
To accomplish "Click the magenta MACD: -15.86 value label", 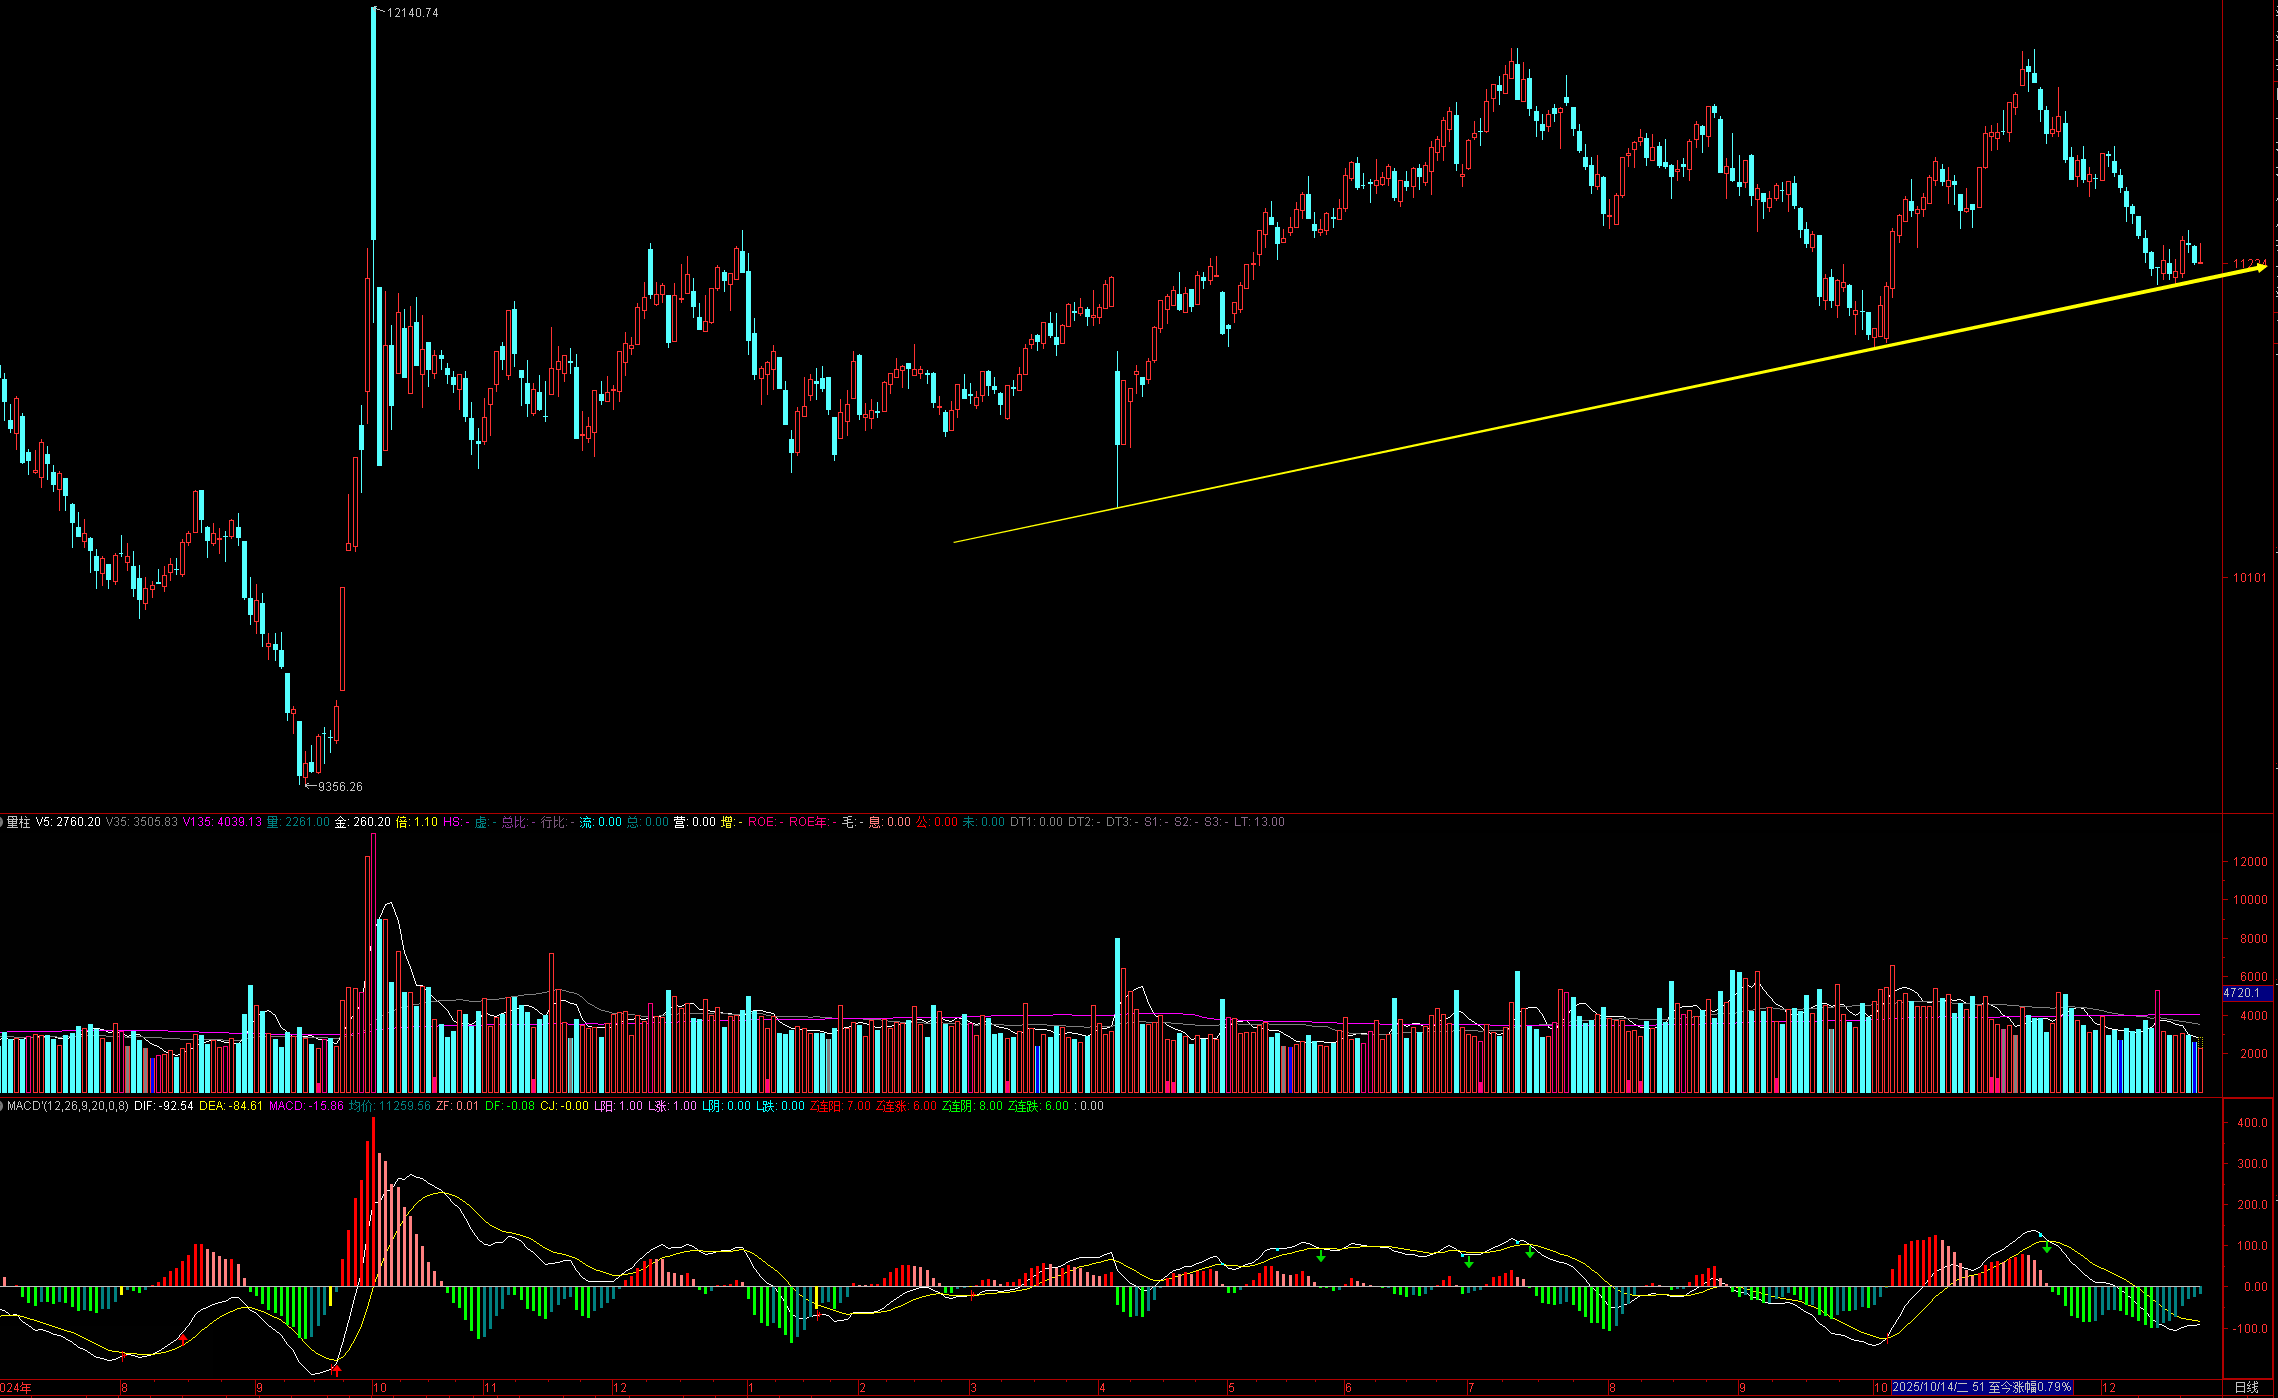I will click(306, 1106).
